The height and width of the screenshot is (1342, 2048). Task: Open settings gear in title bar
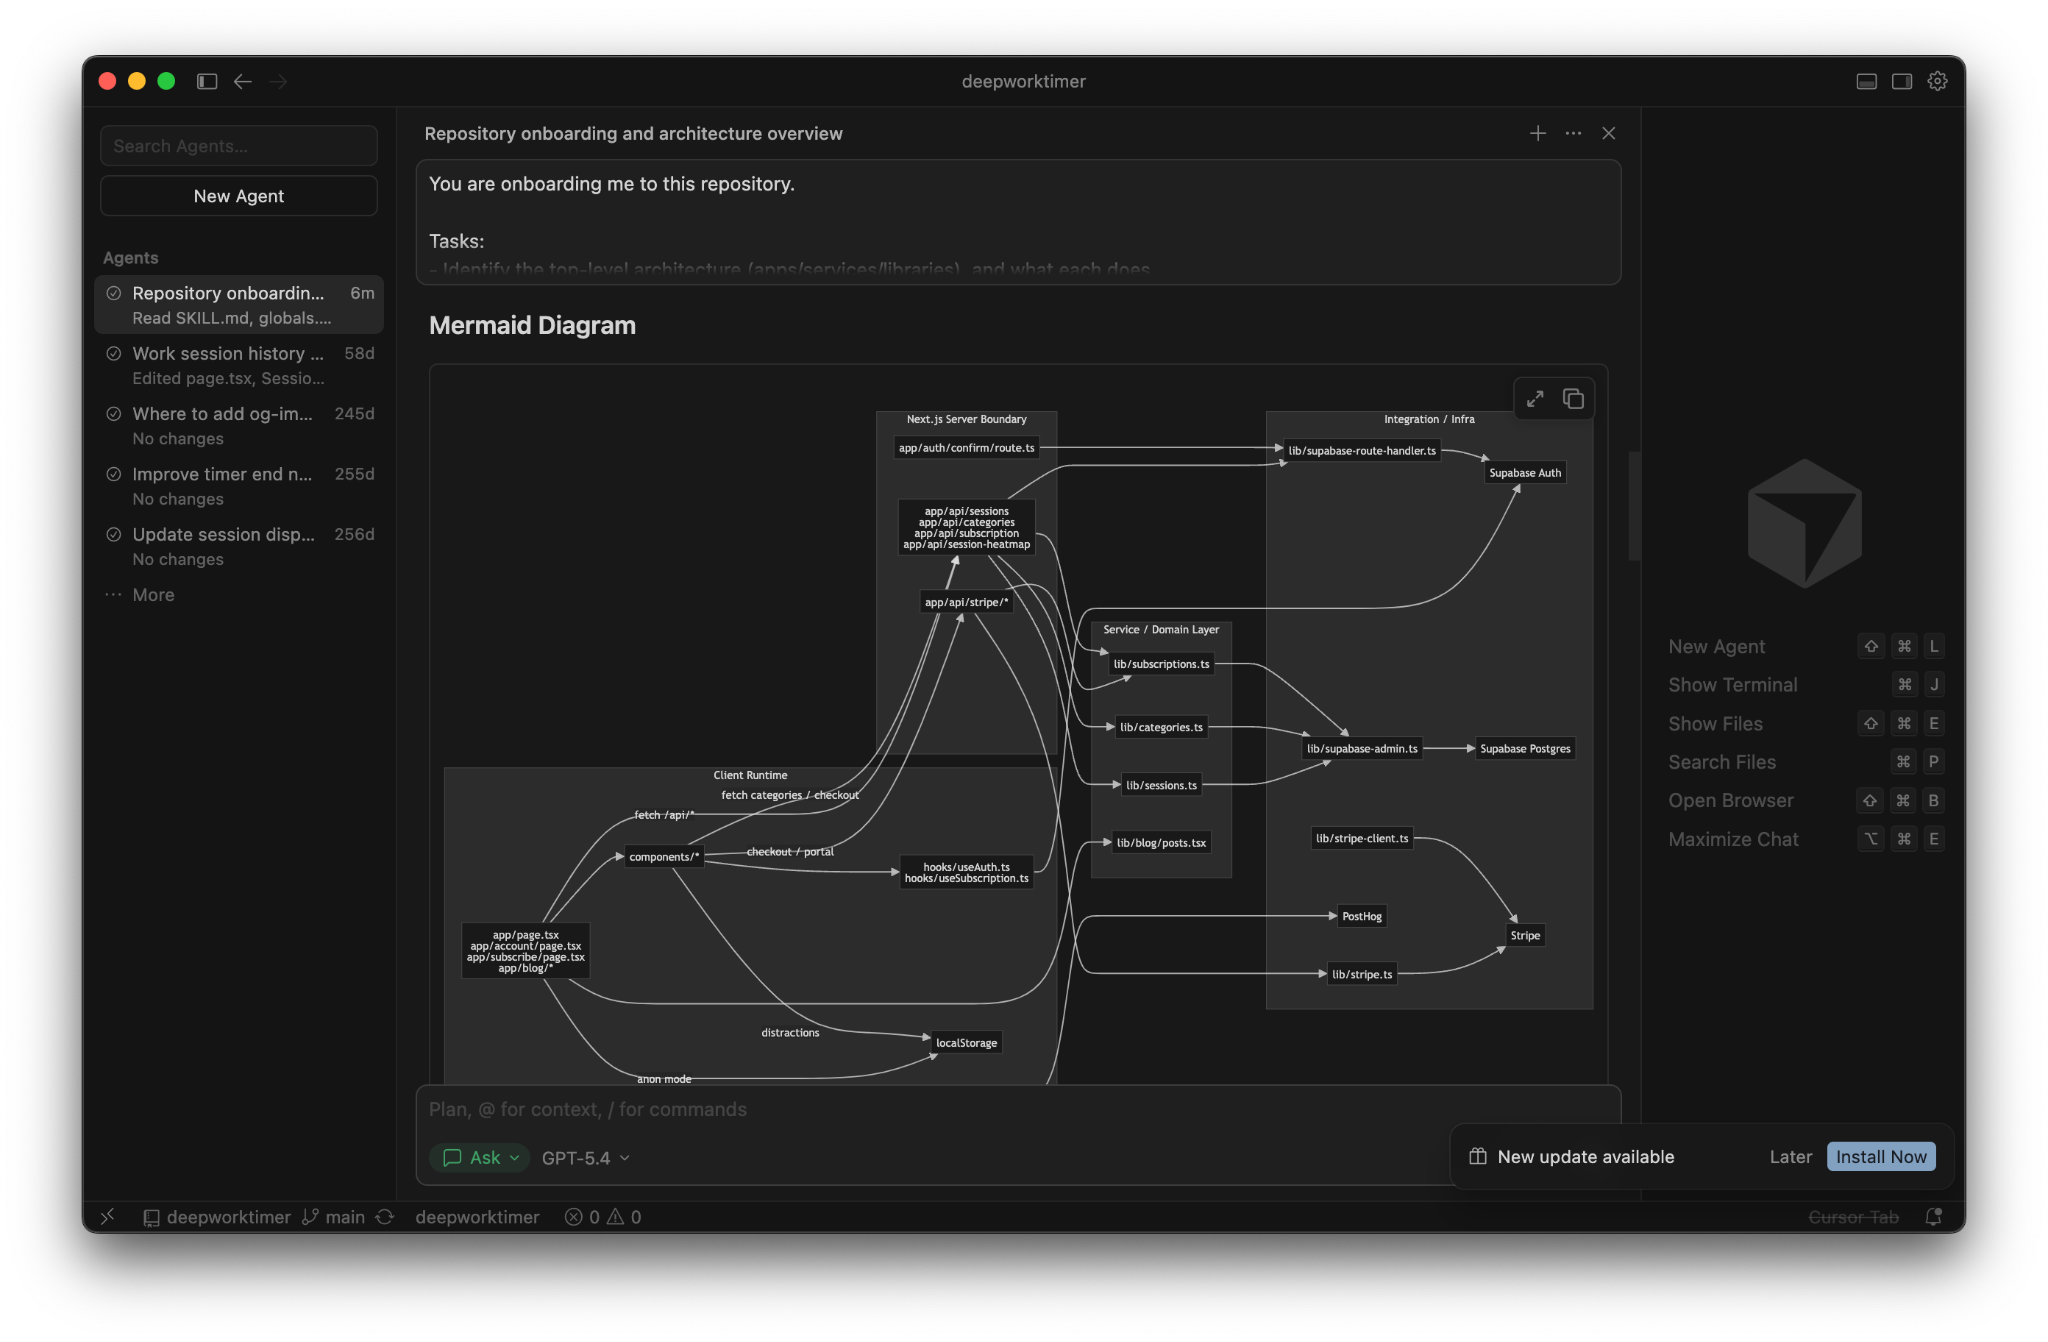pyautogui.click(x=1937, y=81)
